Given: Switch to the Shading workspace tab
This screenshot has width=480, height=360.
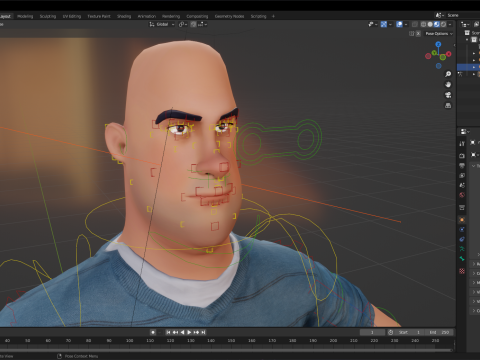Looking at the screenshot, I should pyautogui.click(x=124, y=16).
